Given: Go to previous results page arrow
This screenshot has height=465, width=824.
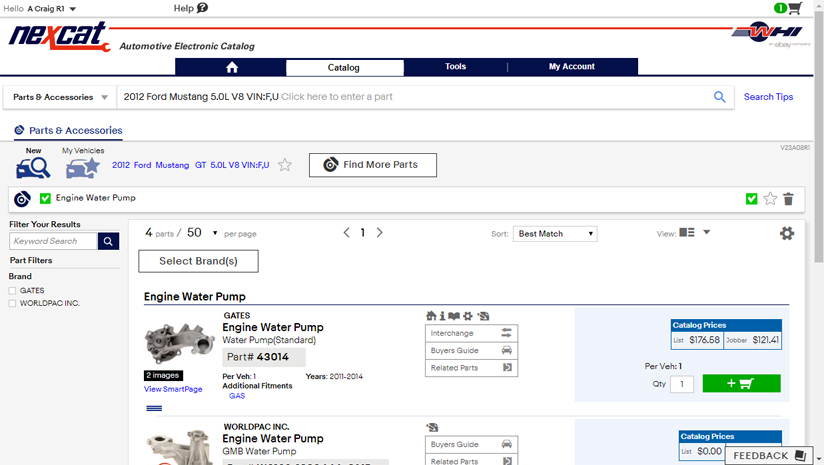Looking at the screenshot, I should (346, 232).
